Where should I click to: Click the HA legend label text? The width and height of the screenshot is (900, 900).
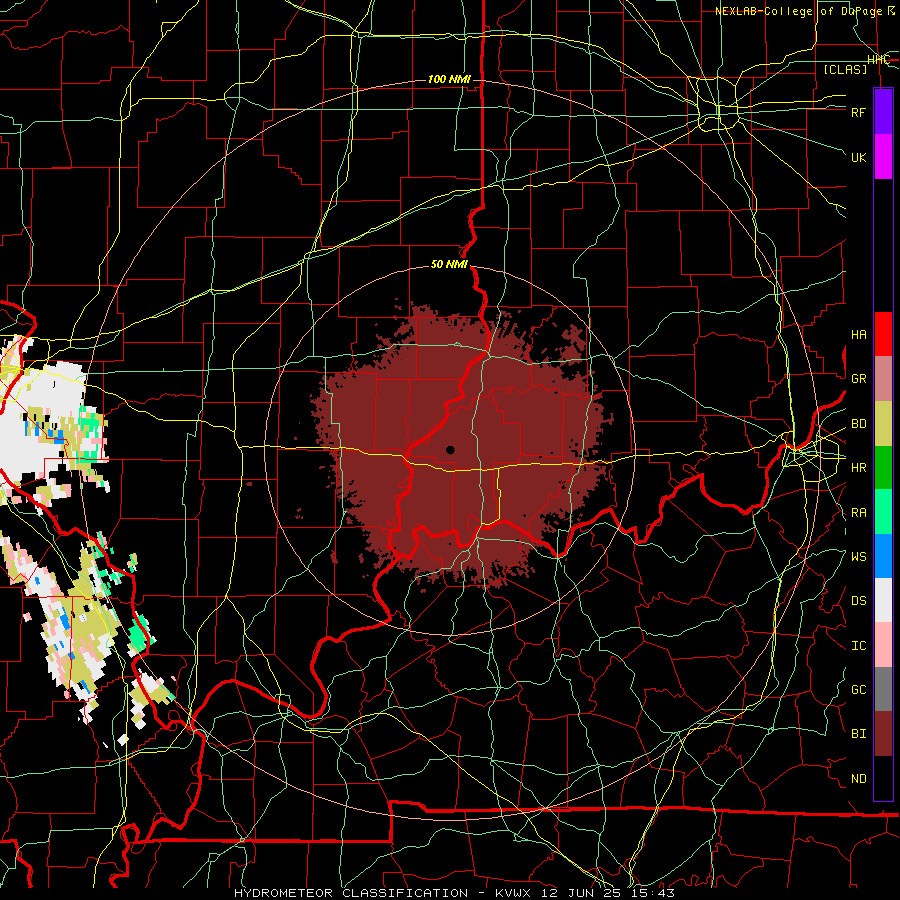(859, 335)
